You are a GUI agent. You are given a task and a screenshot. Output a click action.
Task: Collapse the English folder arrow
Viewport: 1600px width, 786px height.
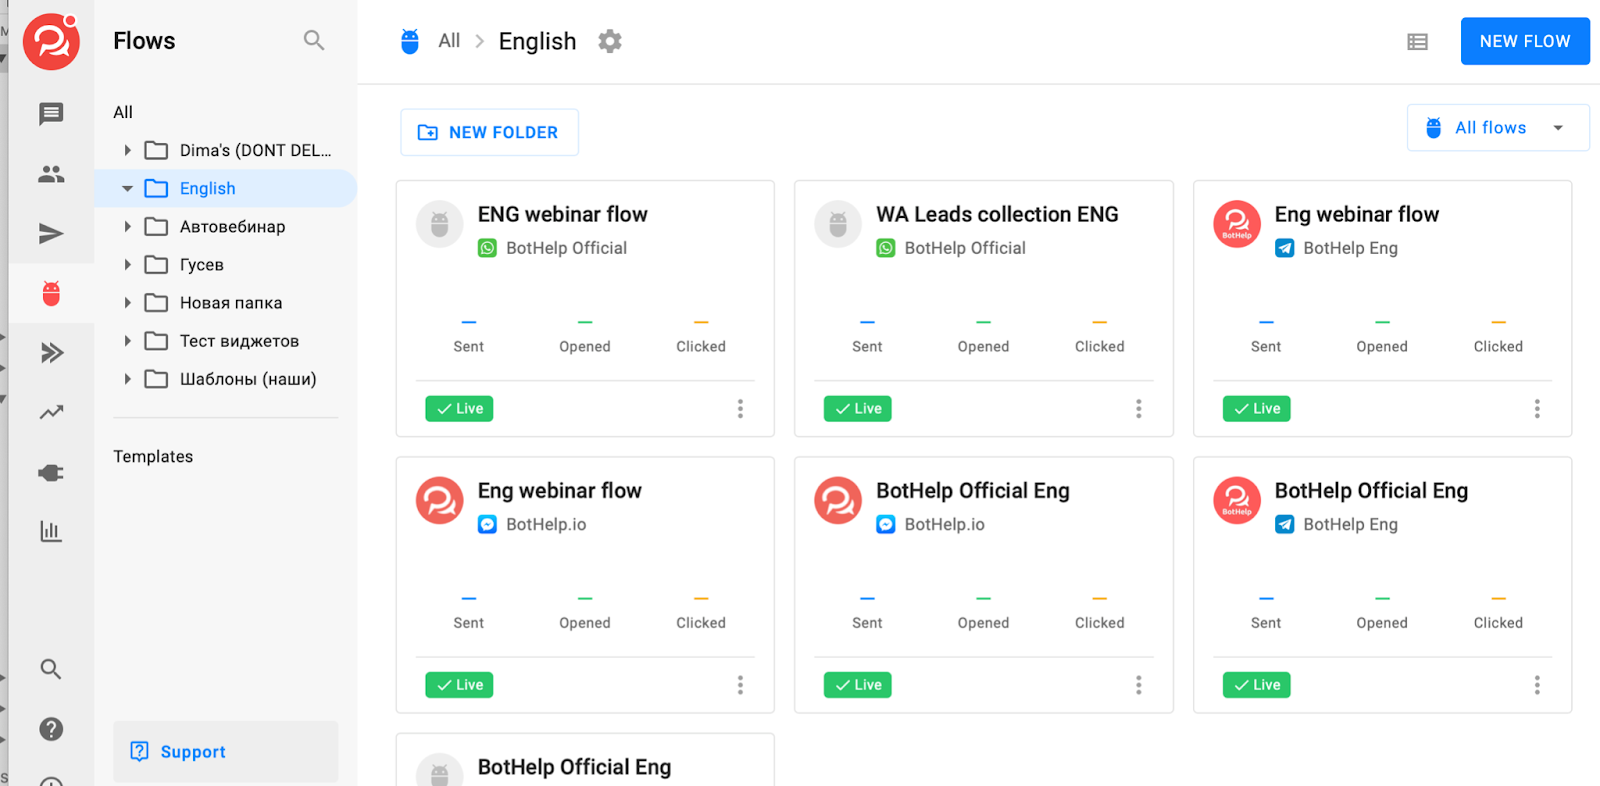(x=127, y=188)
